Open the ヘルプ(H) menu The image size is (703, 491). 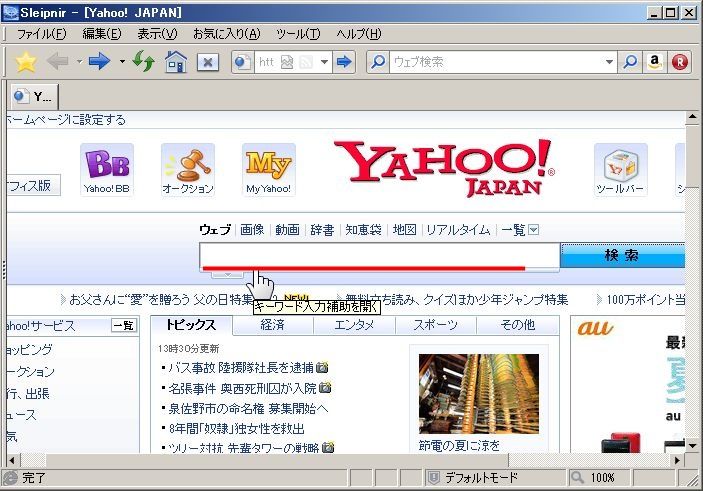click(358, 34)
